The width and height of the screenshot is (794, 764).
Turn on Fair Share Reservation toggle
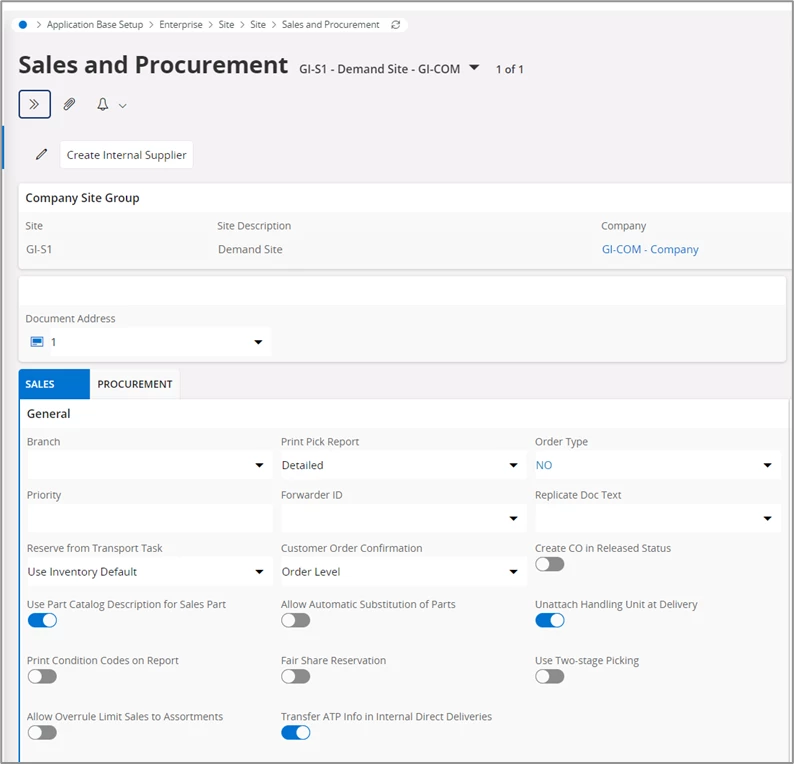click(295, 676)
